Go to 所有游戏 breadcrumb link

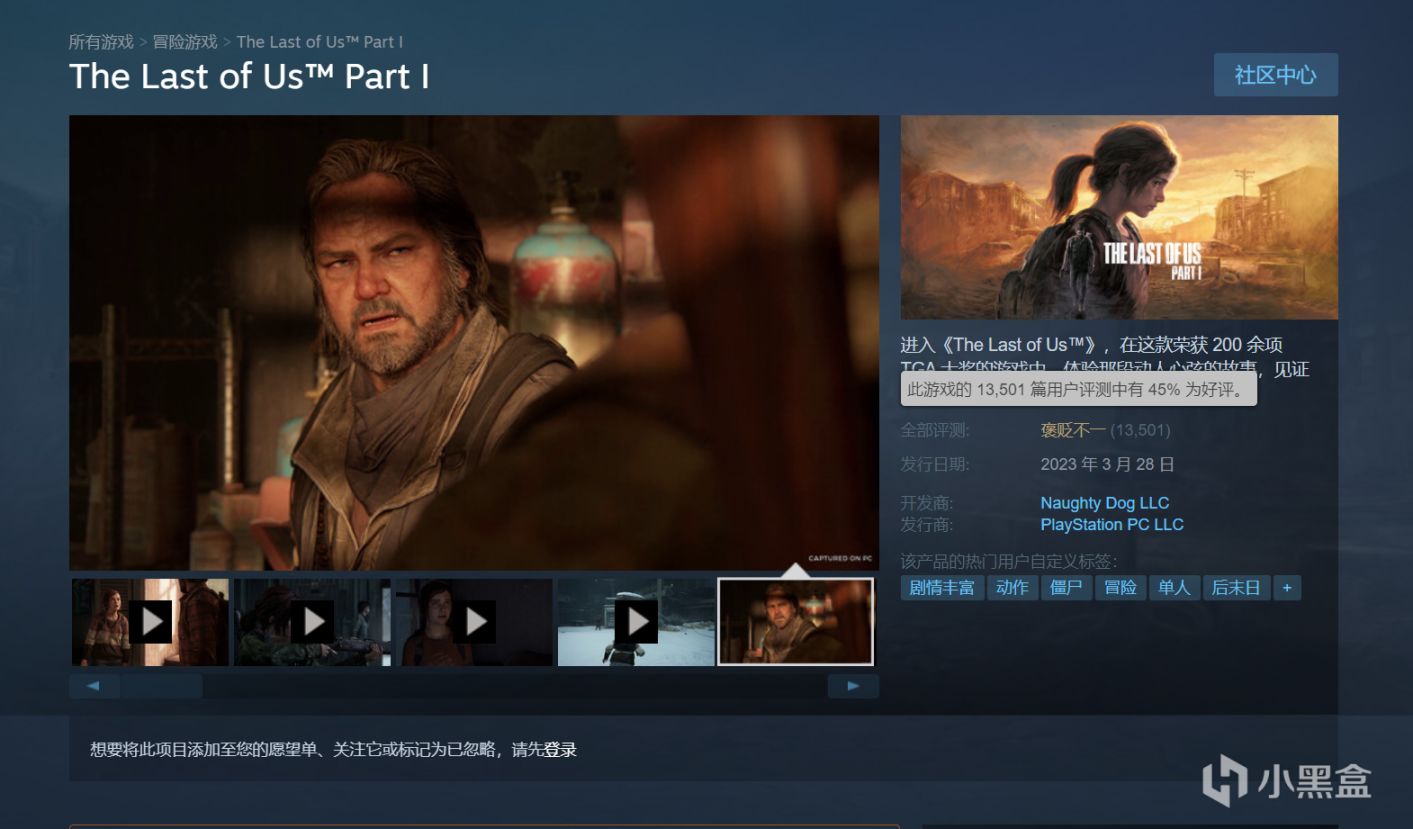[101, 42]
